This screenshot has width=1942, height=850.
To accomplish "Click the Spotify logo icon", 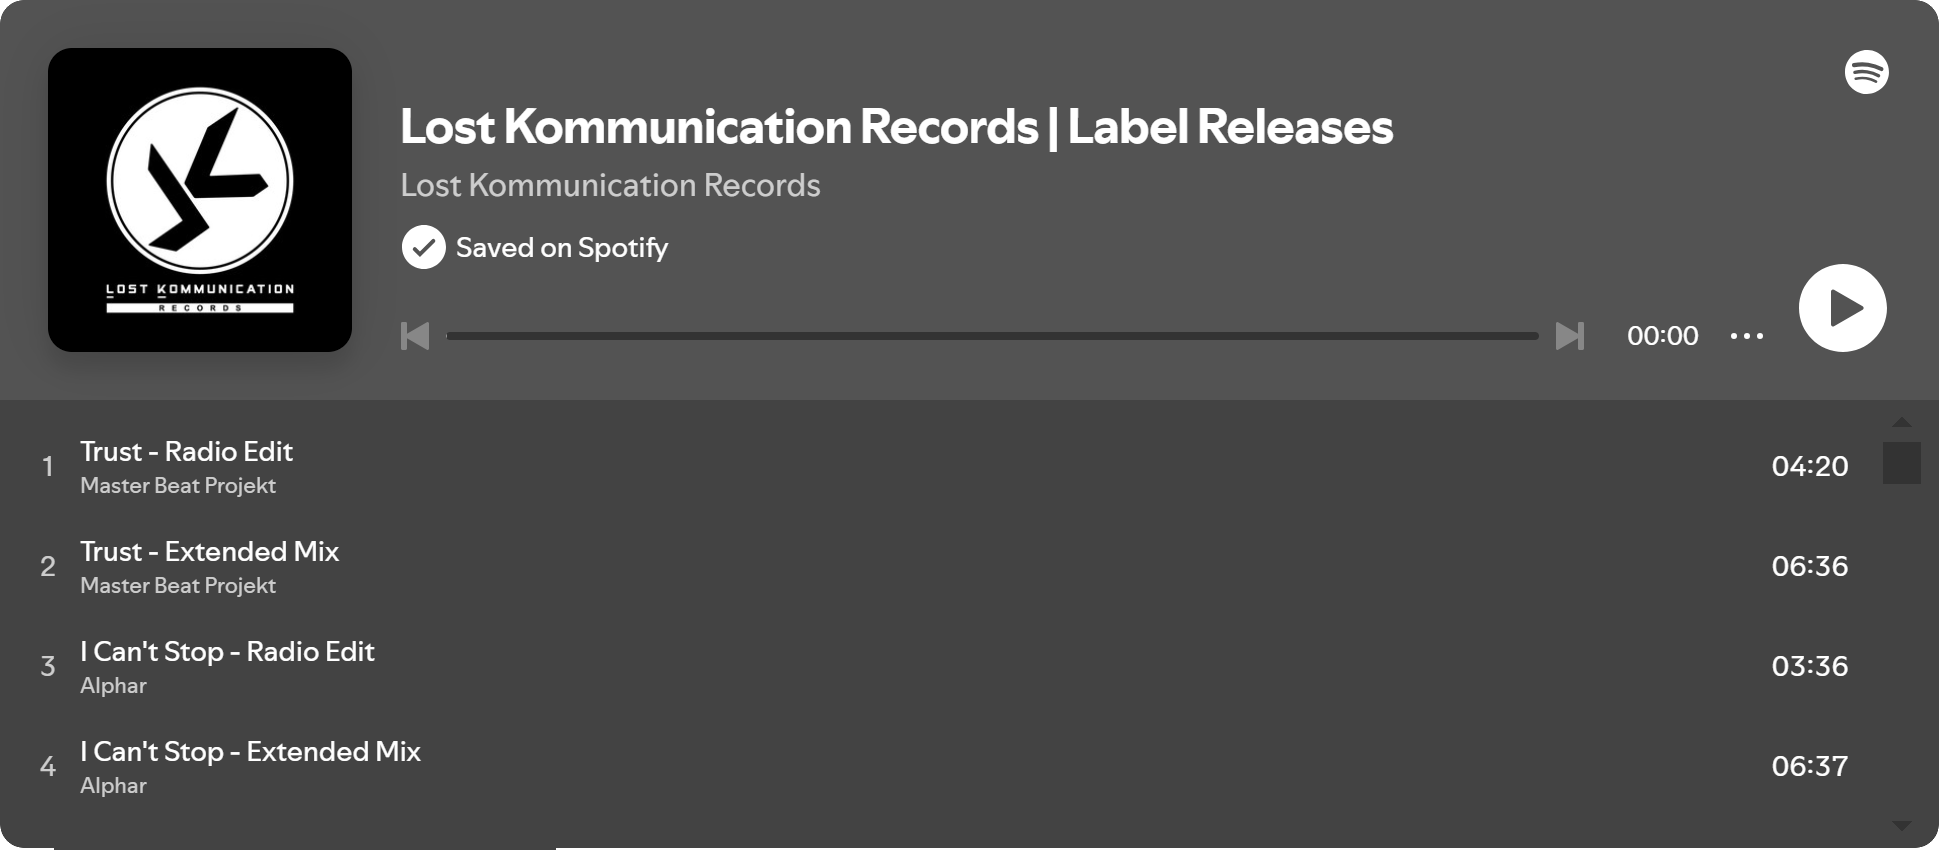I will point(1866,72).
